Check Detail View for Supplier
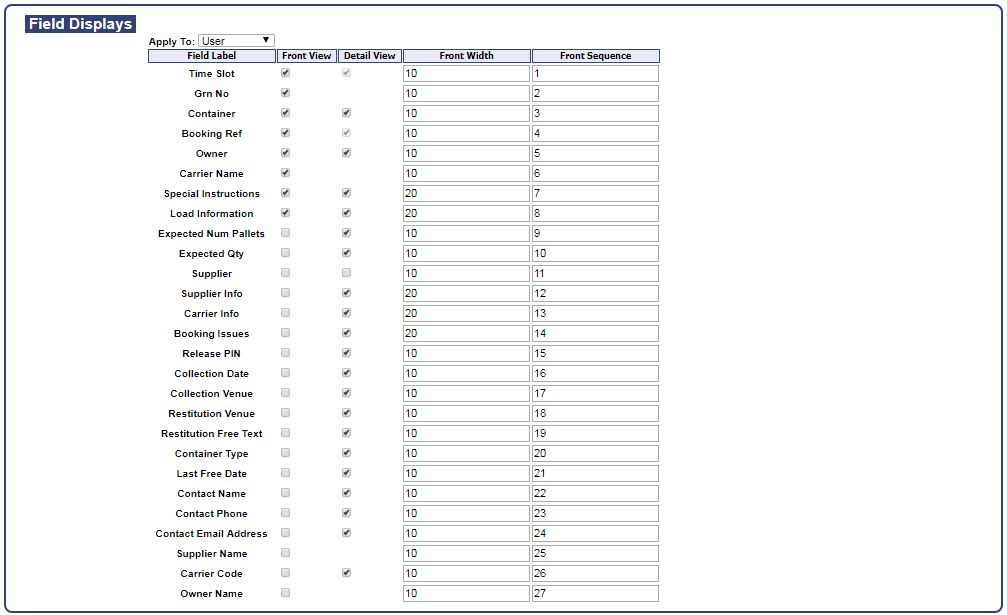 (x=346, y=272)
